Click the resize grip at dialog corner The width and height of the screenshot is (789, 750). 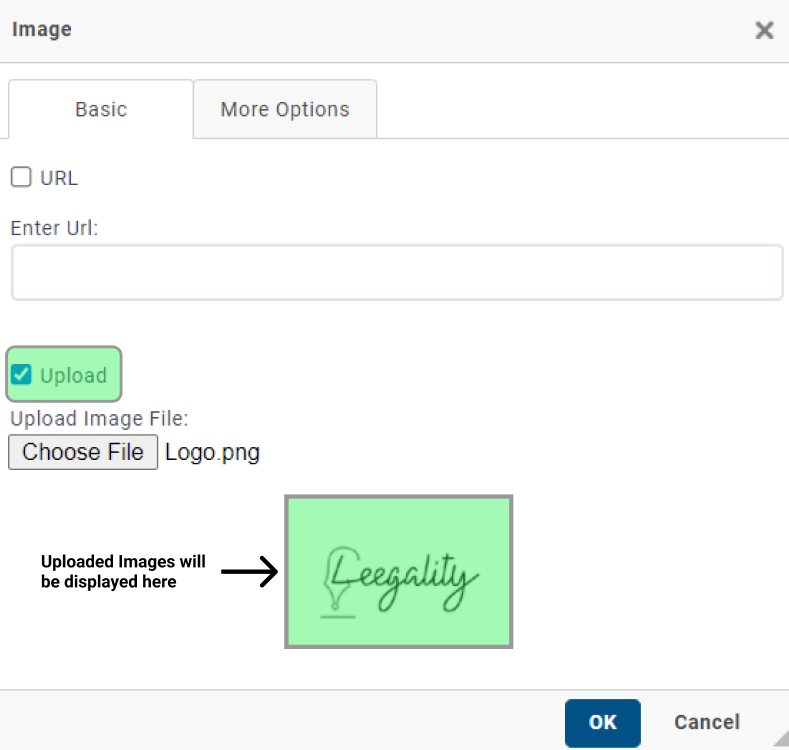point(781,738)
